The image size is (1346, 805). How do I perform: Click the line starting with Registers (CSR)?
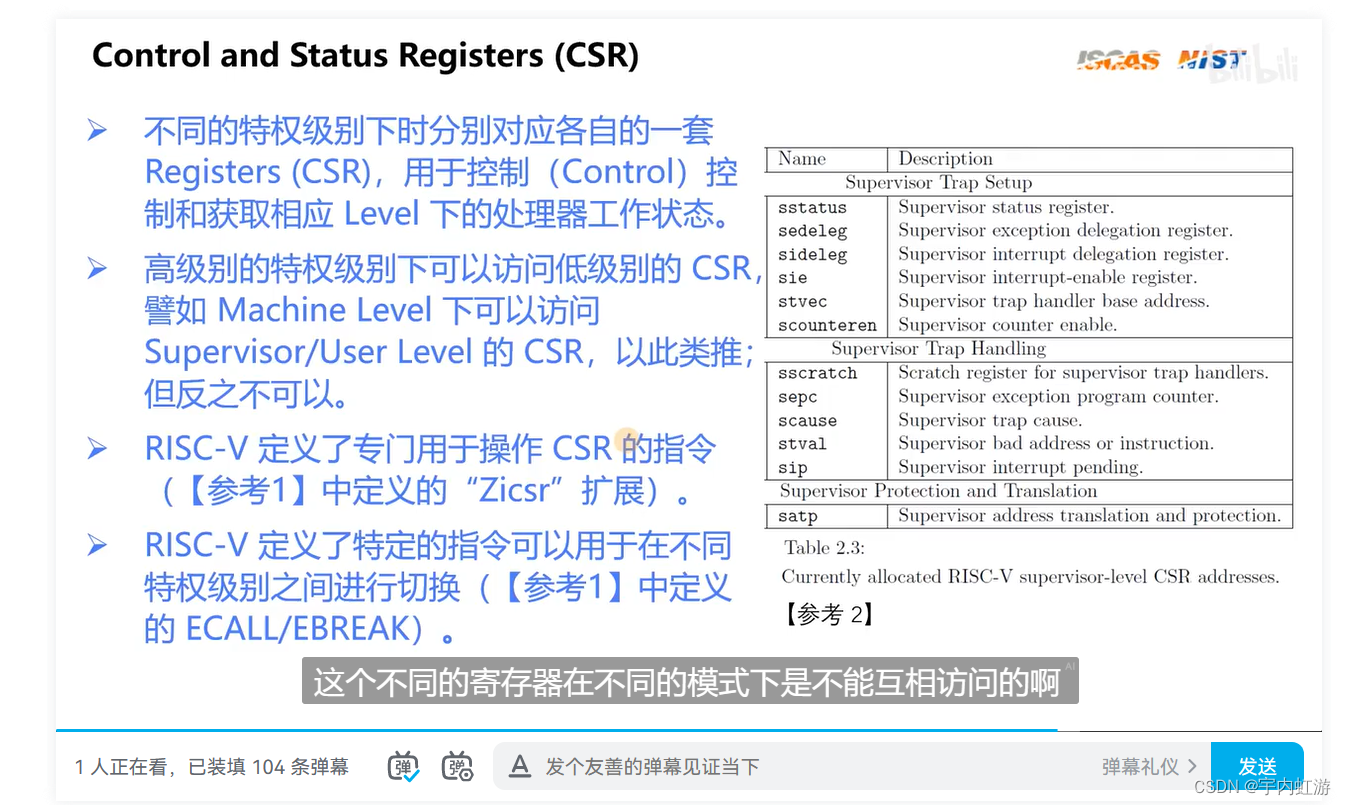(x=441, y=172)
